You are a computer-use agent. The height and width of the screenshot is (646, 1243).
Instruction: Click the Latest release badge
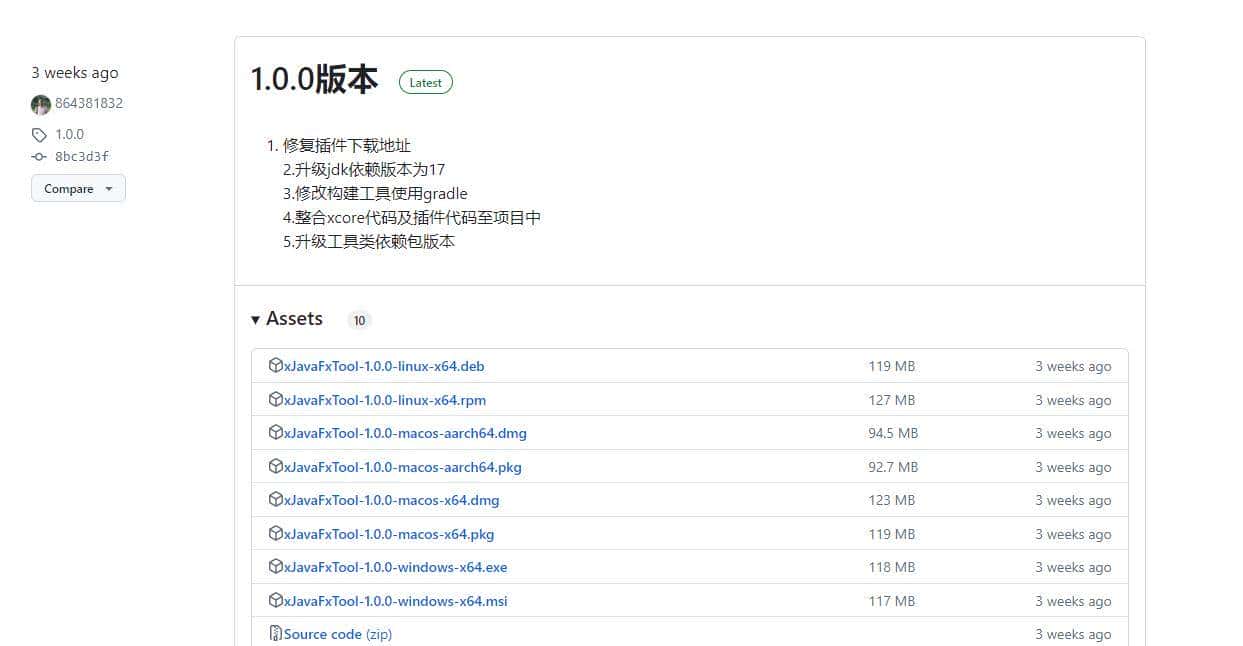(425, 82)
